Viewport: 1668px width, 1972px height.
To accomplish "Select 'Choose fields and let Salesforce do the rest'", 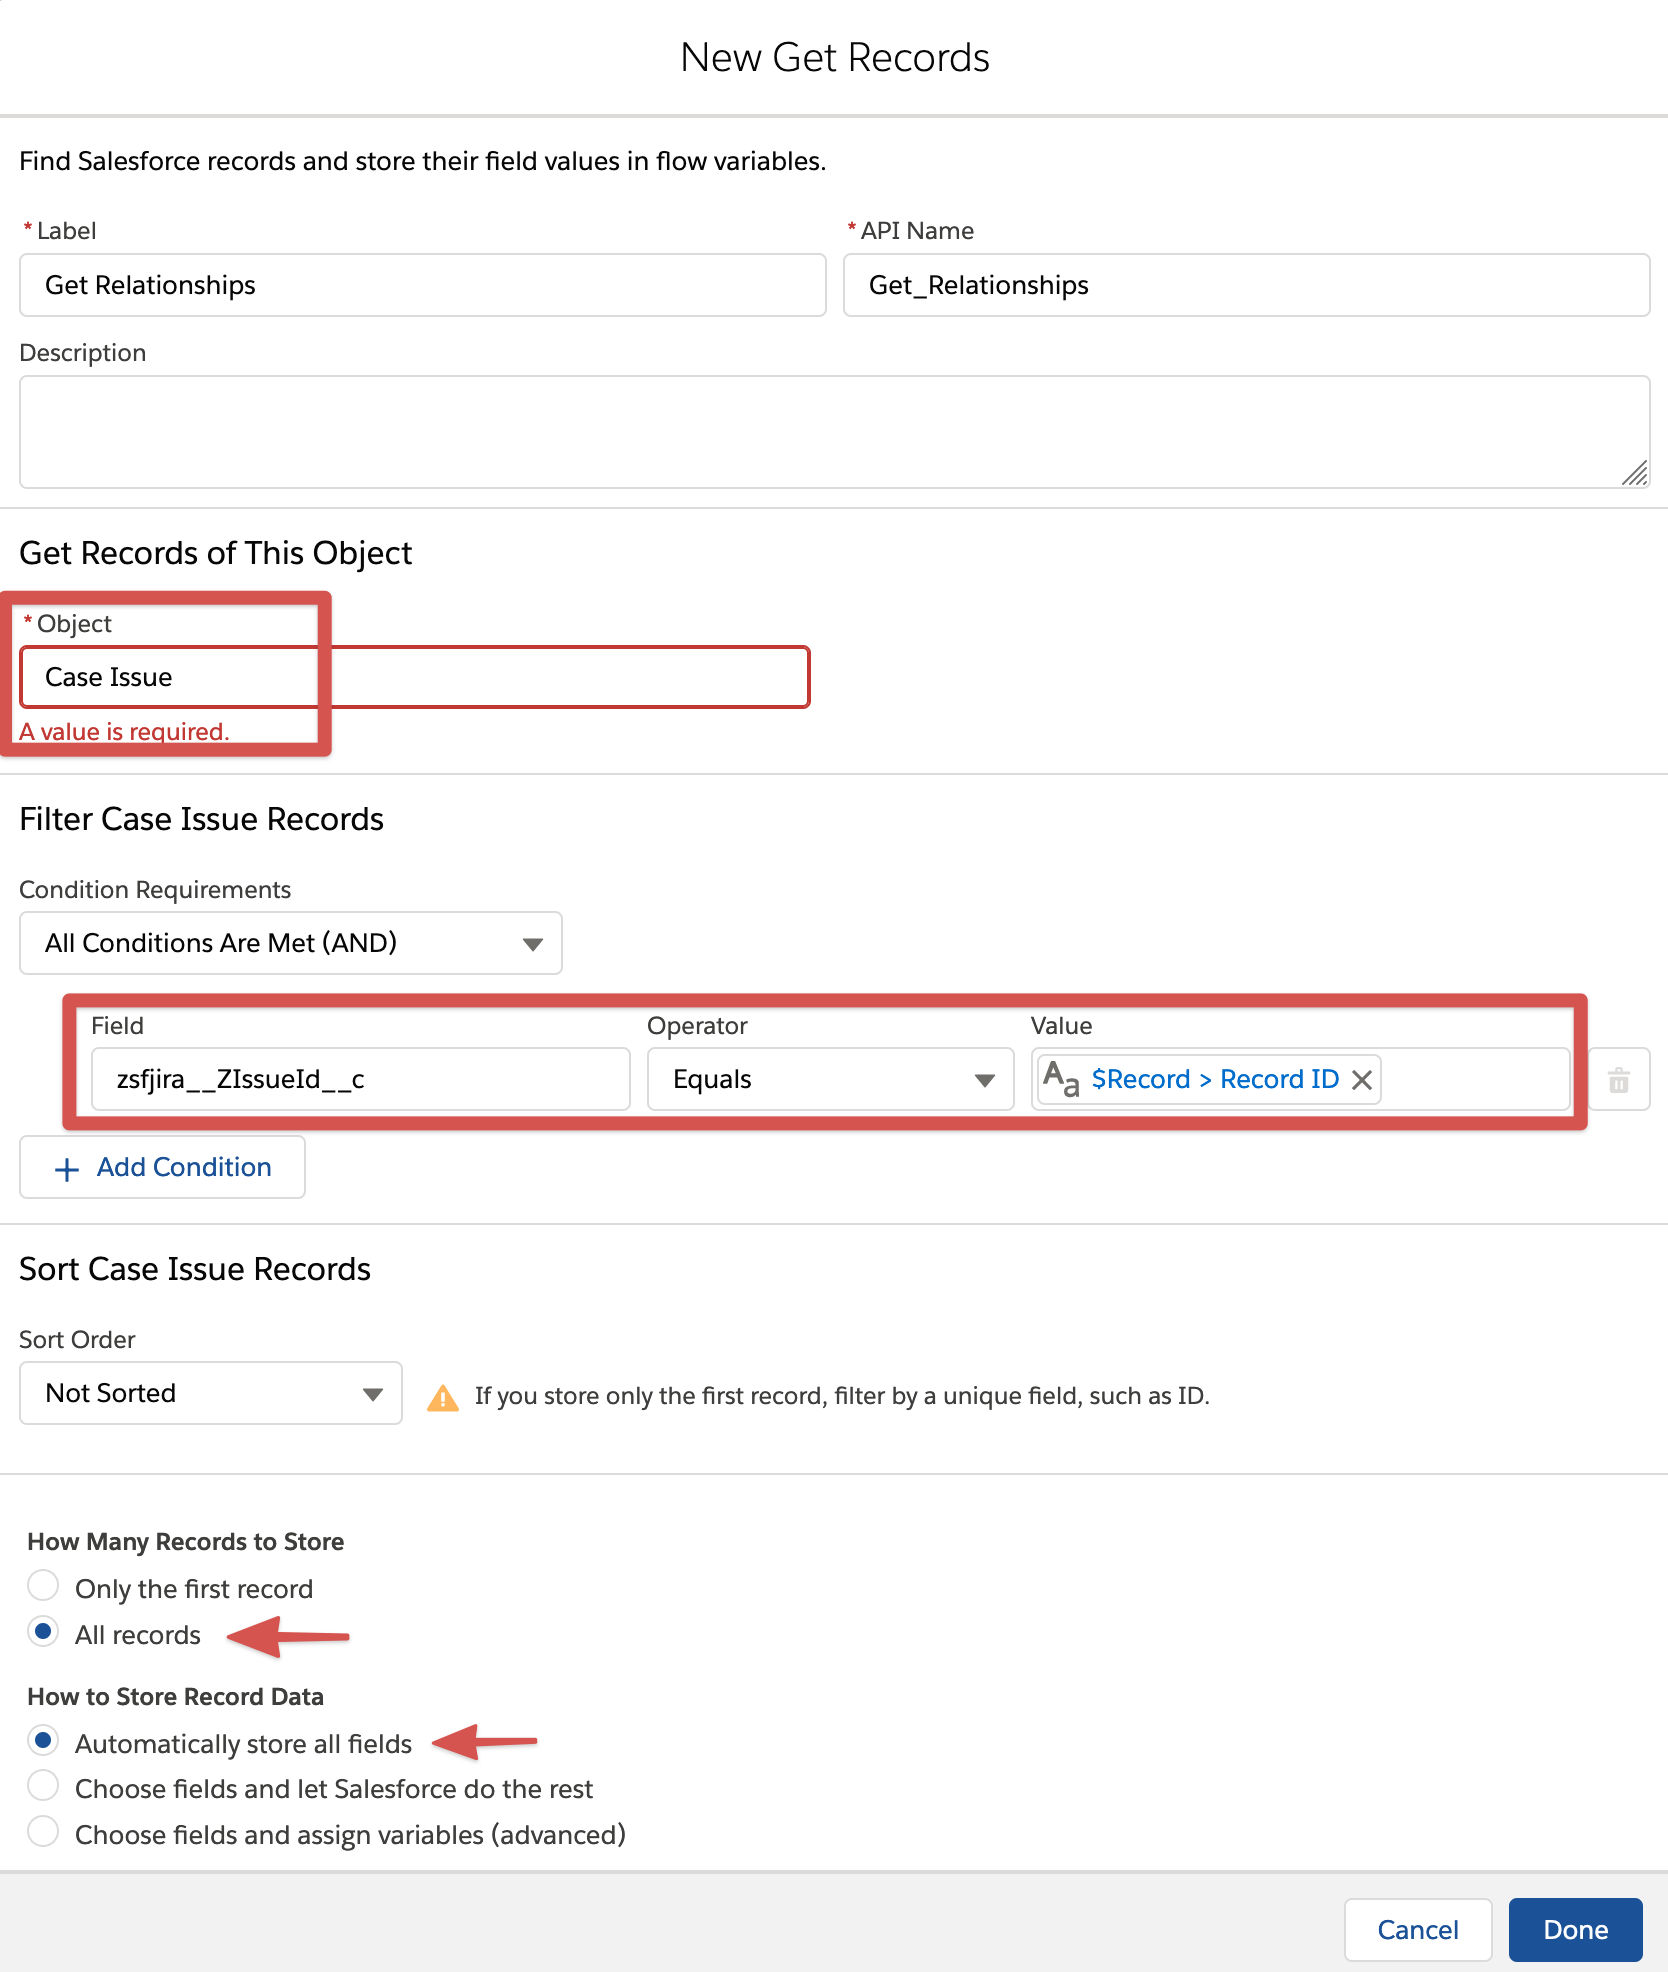I will coord(43,1787).
